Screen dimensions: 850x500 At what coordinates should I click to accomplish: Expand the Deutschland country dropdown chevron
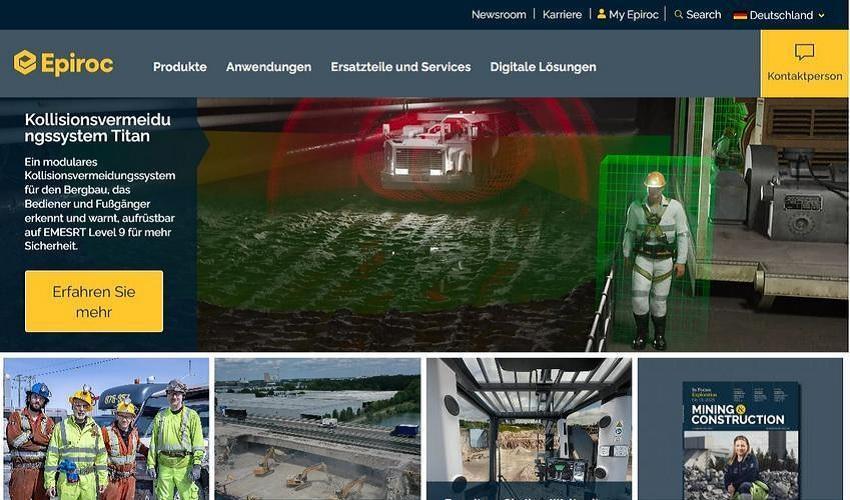coord(821,16)
